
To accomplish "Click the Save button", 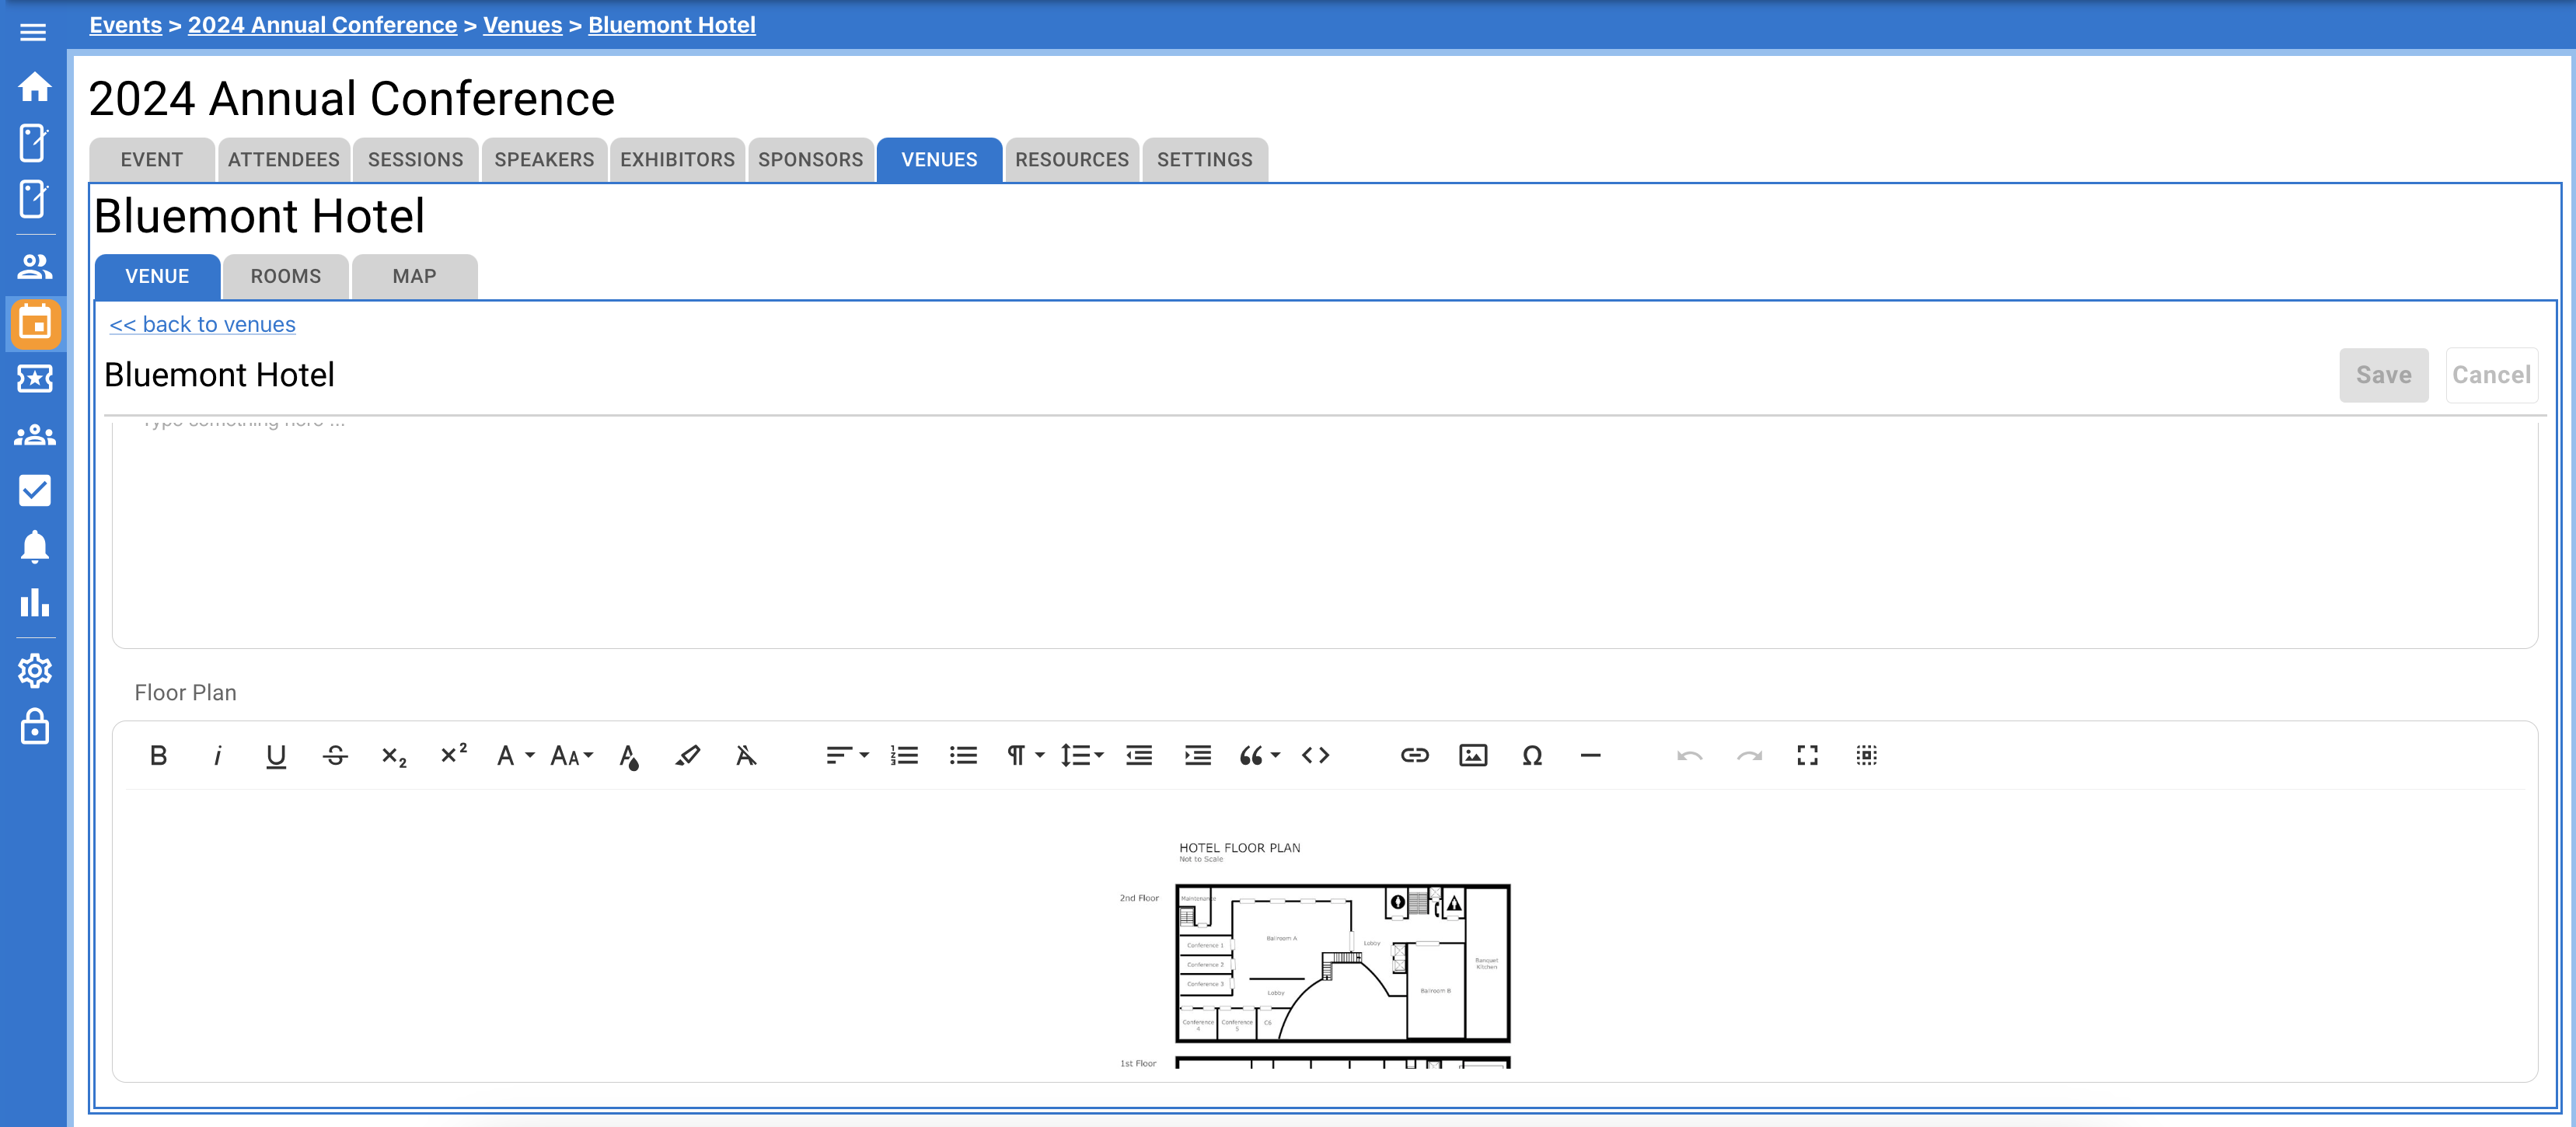I will coord(2384,375).
